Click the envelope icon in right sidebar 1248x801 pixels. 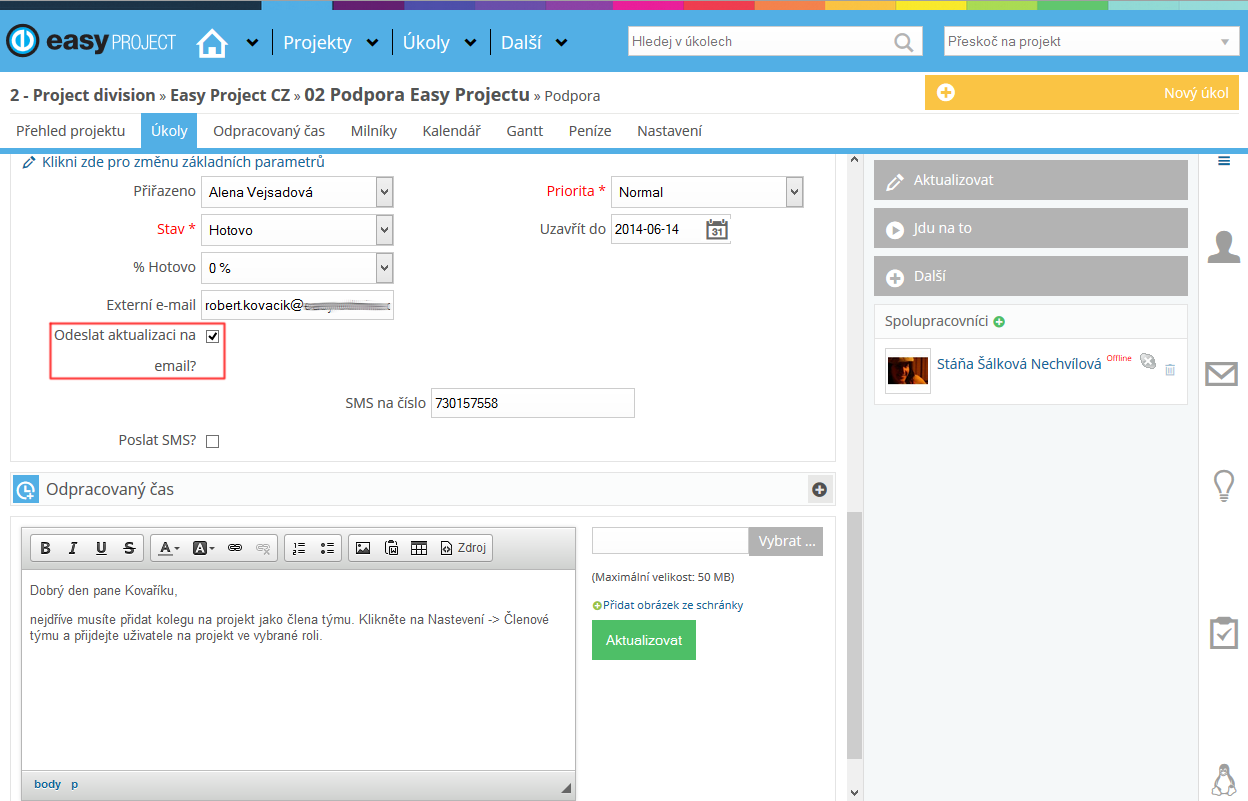[1221, 374]
